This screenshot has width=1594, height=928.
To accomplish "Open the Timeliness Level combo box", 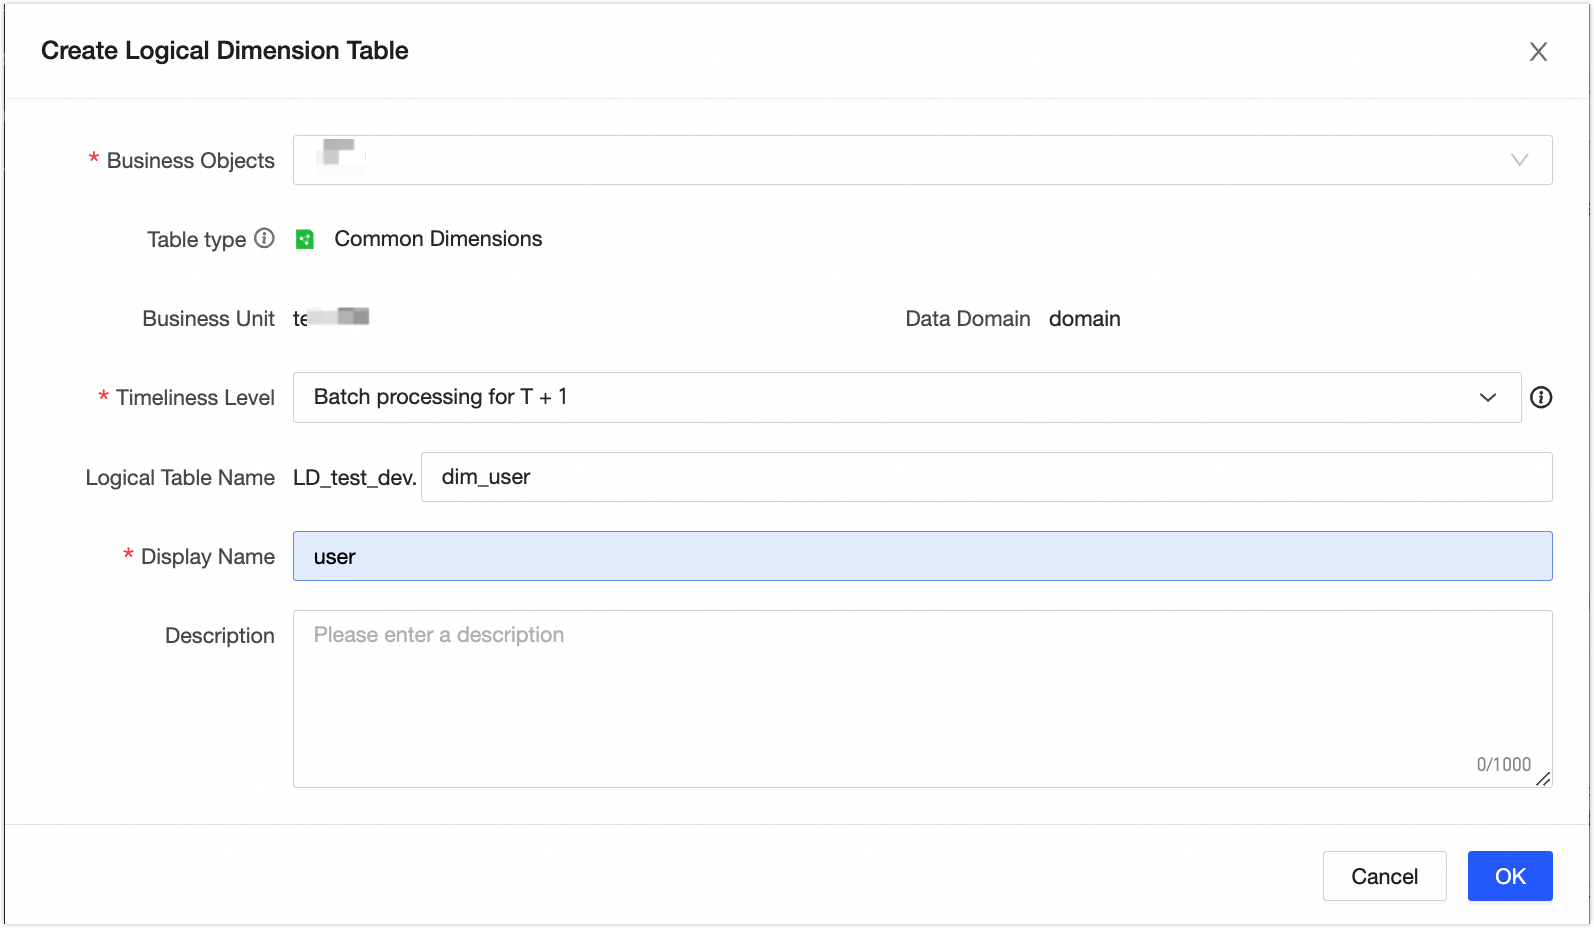I will [x=907, y=397].
